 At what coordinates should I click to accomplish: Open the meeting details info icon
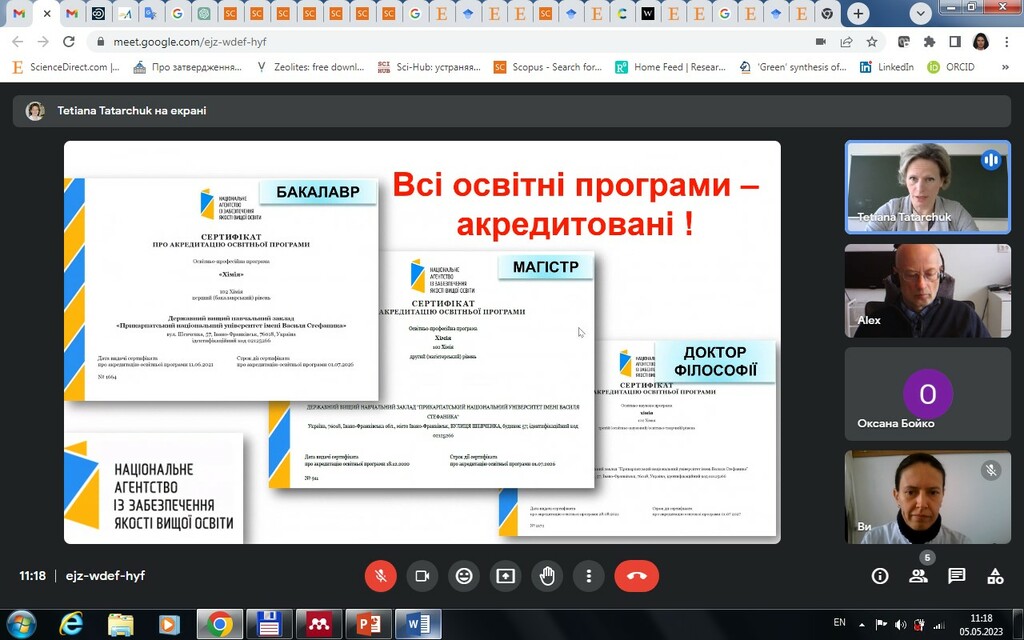click(x=880, y=576)
